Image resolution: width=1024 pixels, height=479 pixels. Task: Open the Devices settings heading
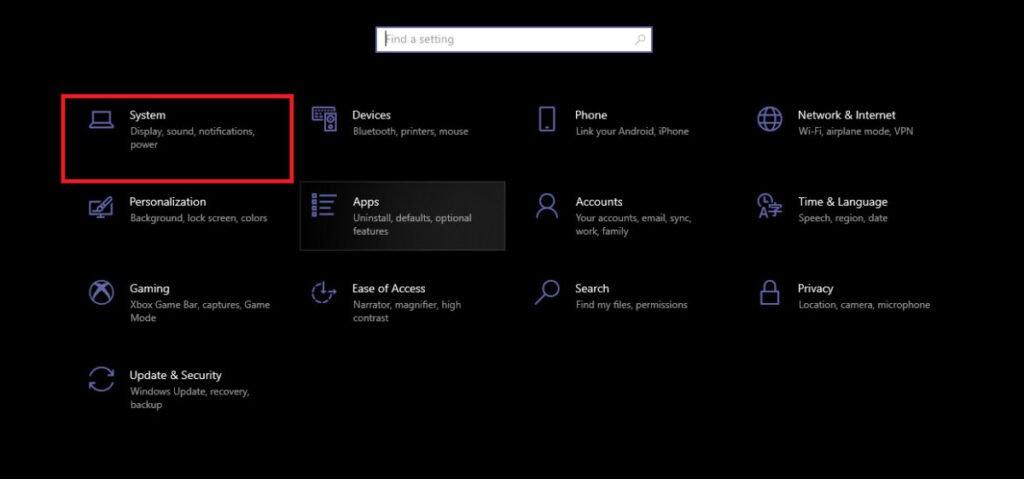click(x=372, y=115)
